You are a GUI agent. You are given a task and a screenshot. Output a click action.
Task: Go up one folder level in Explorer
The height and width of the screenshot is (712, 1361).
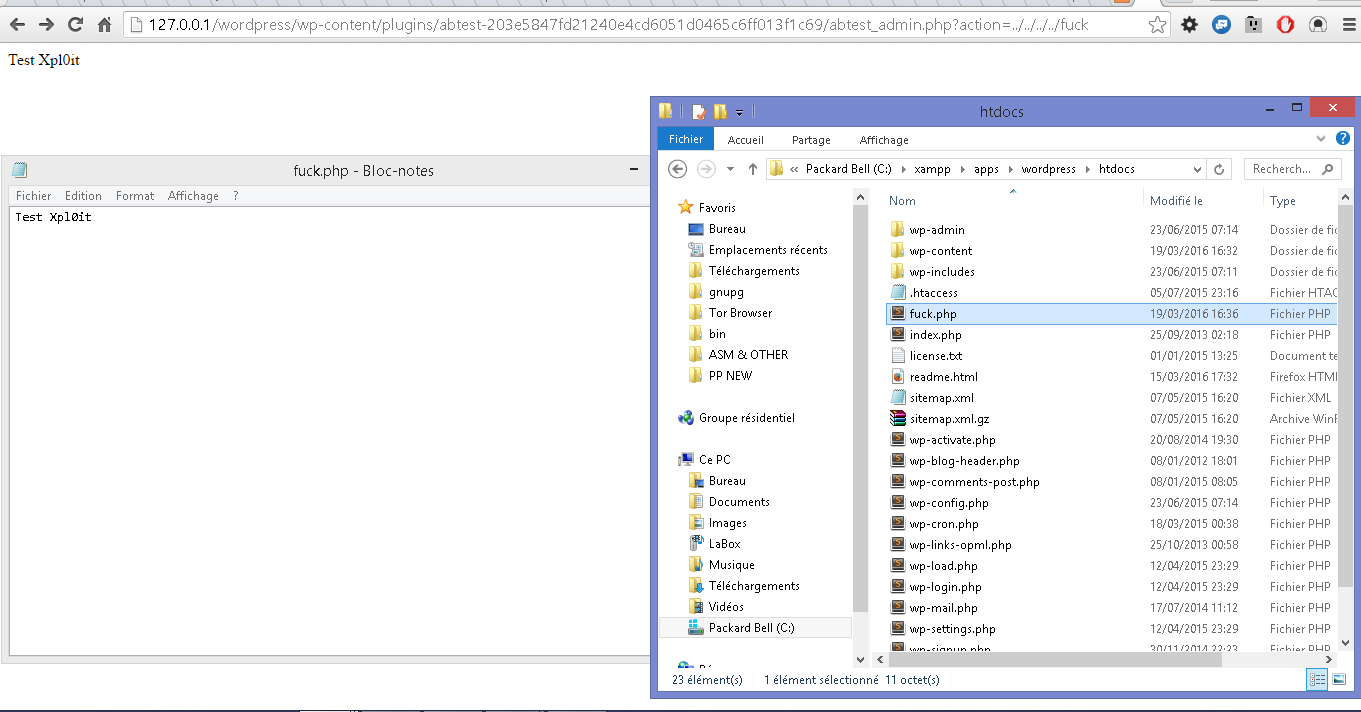[x=753, y=169]
